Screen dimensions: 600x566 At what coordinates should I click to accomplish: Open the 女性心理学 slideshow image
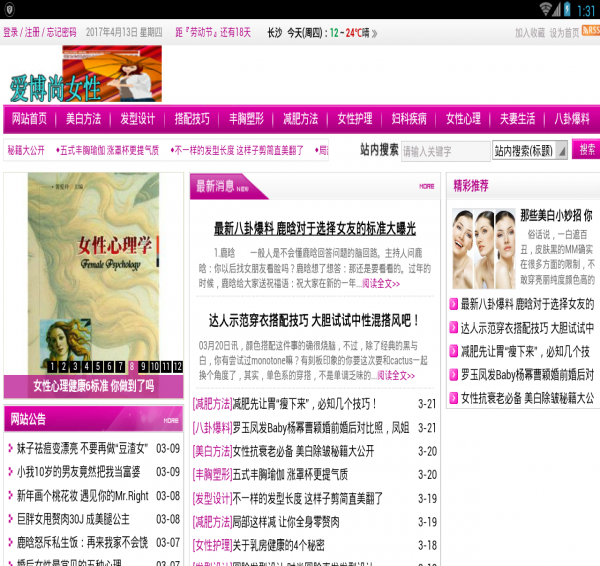(x=93, y=274)
